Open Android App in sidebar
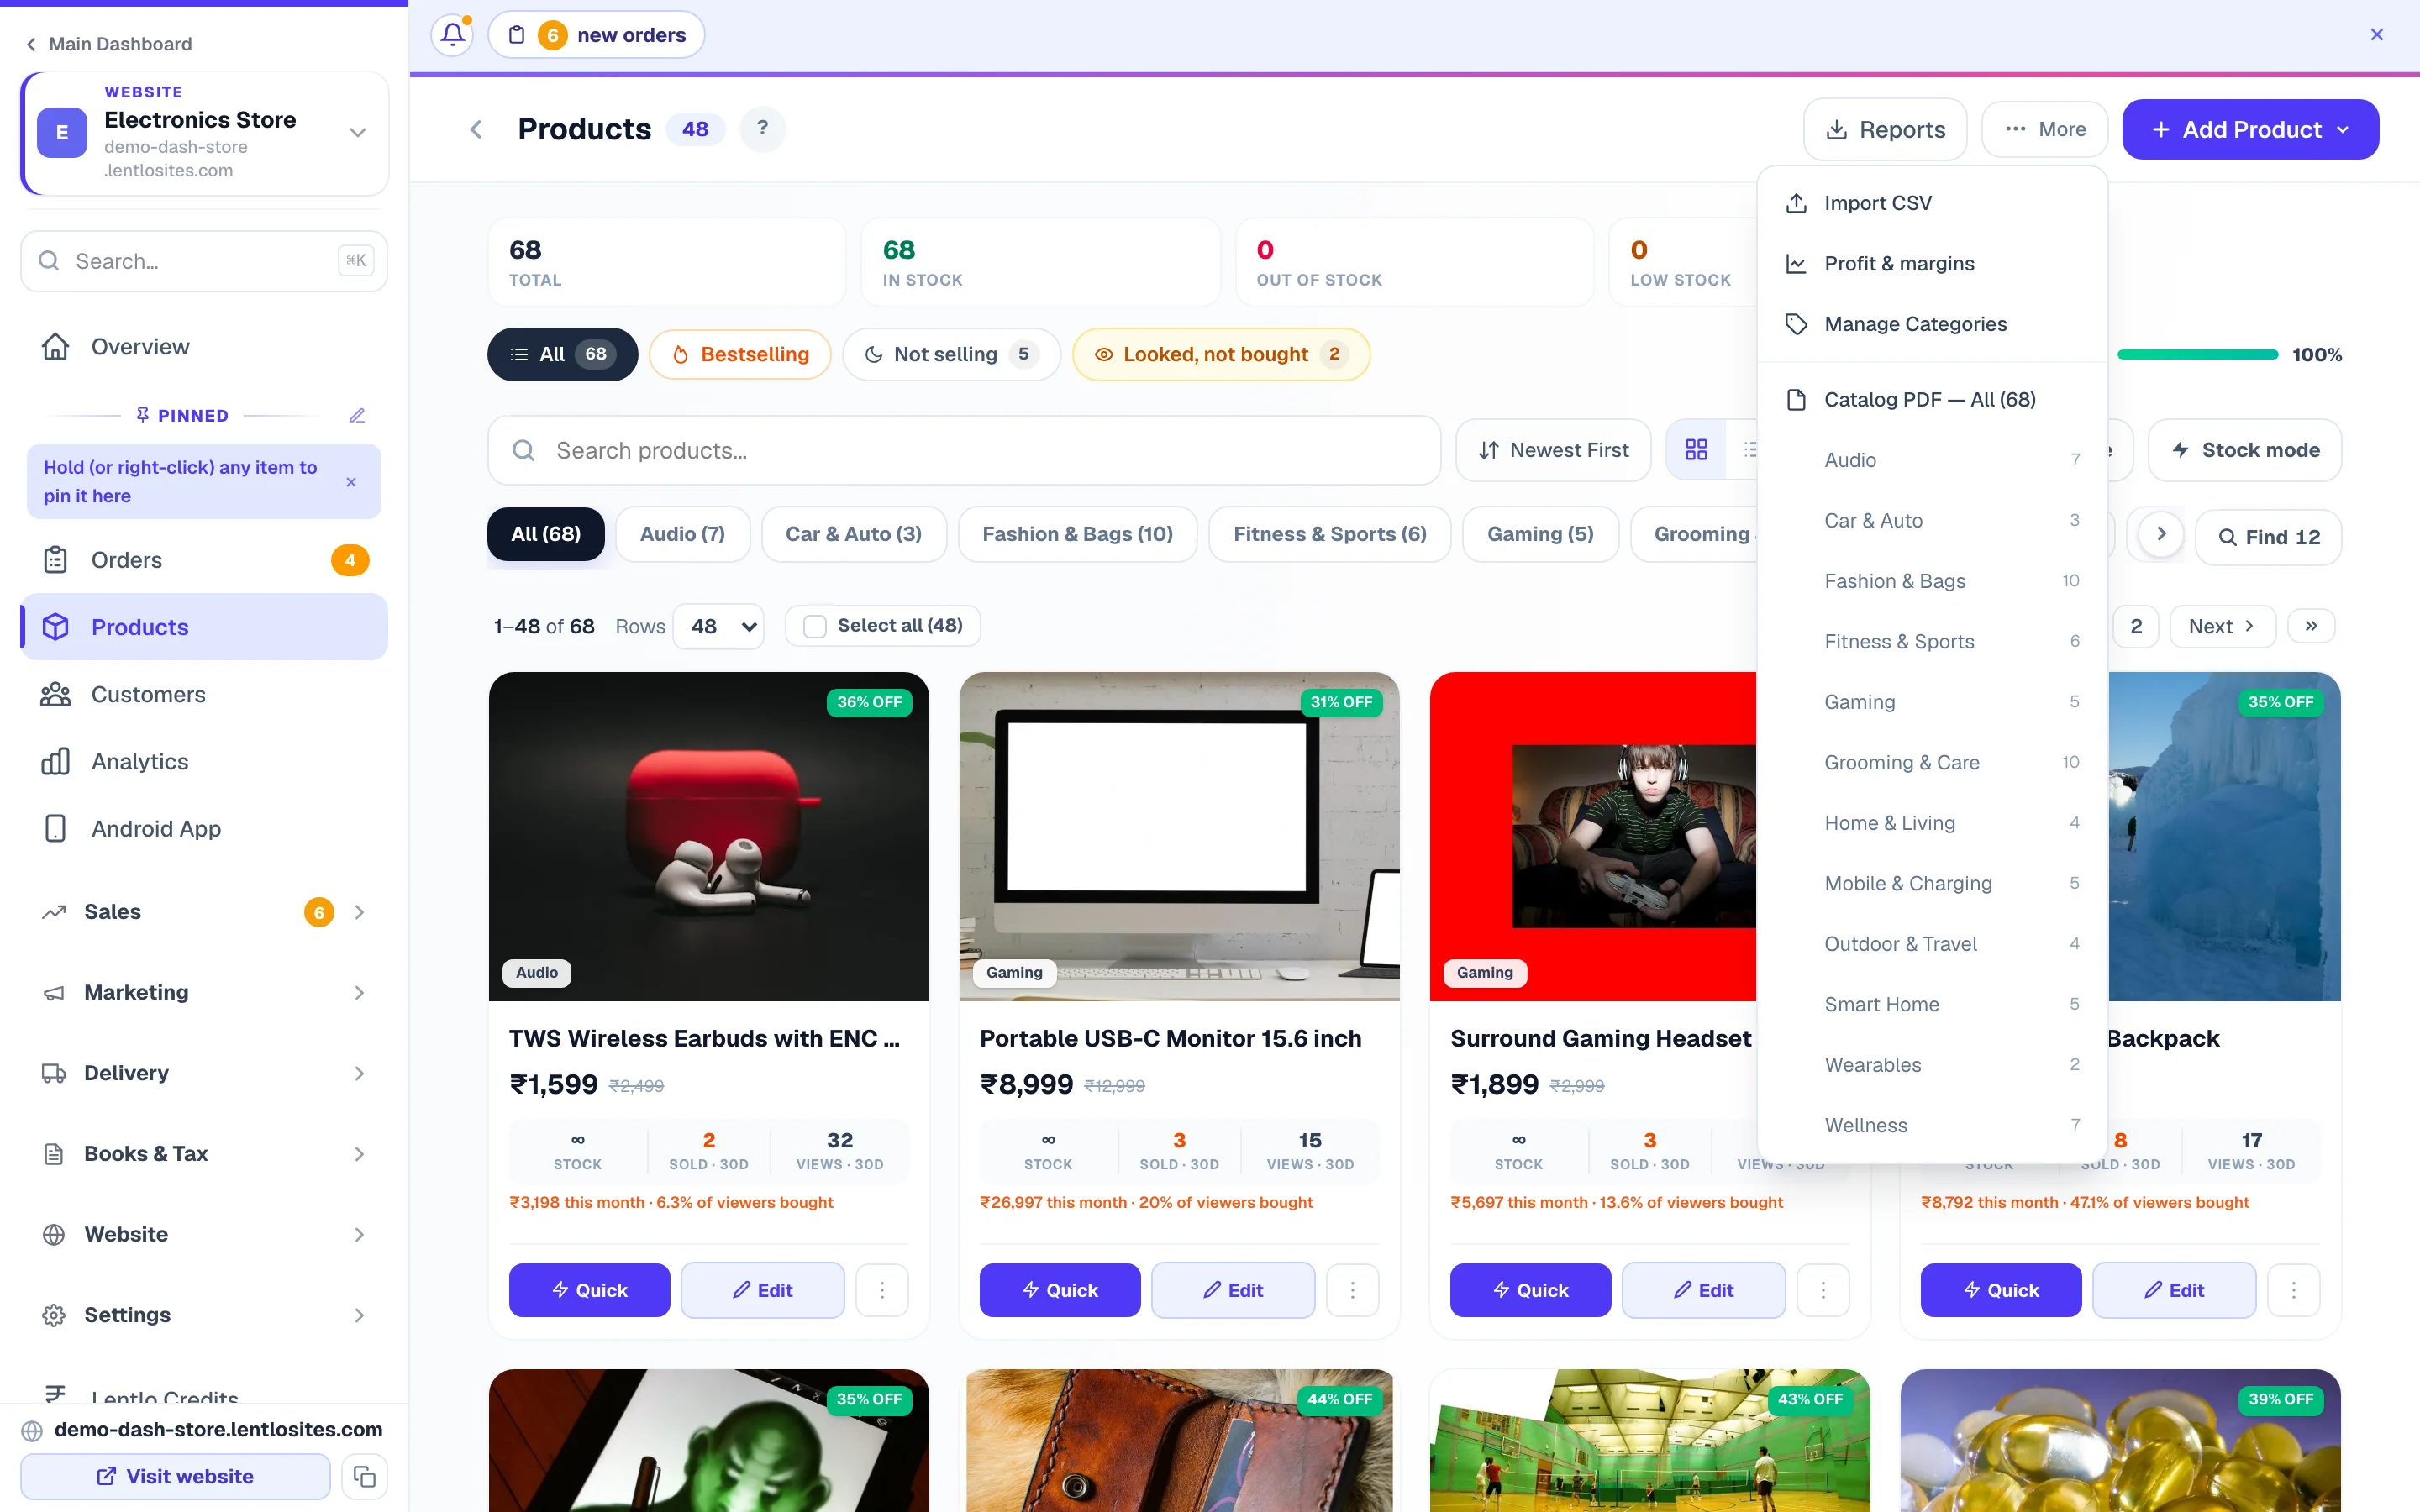2420x1512 pixels. pos(204,828)
